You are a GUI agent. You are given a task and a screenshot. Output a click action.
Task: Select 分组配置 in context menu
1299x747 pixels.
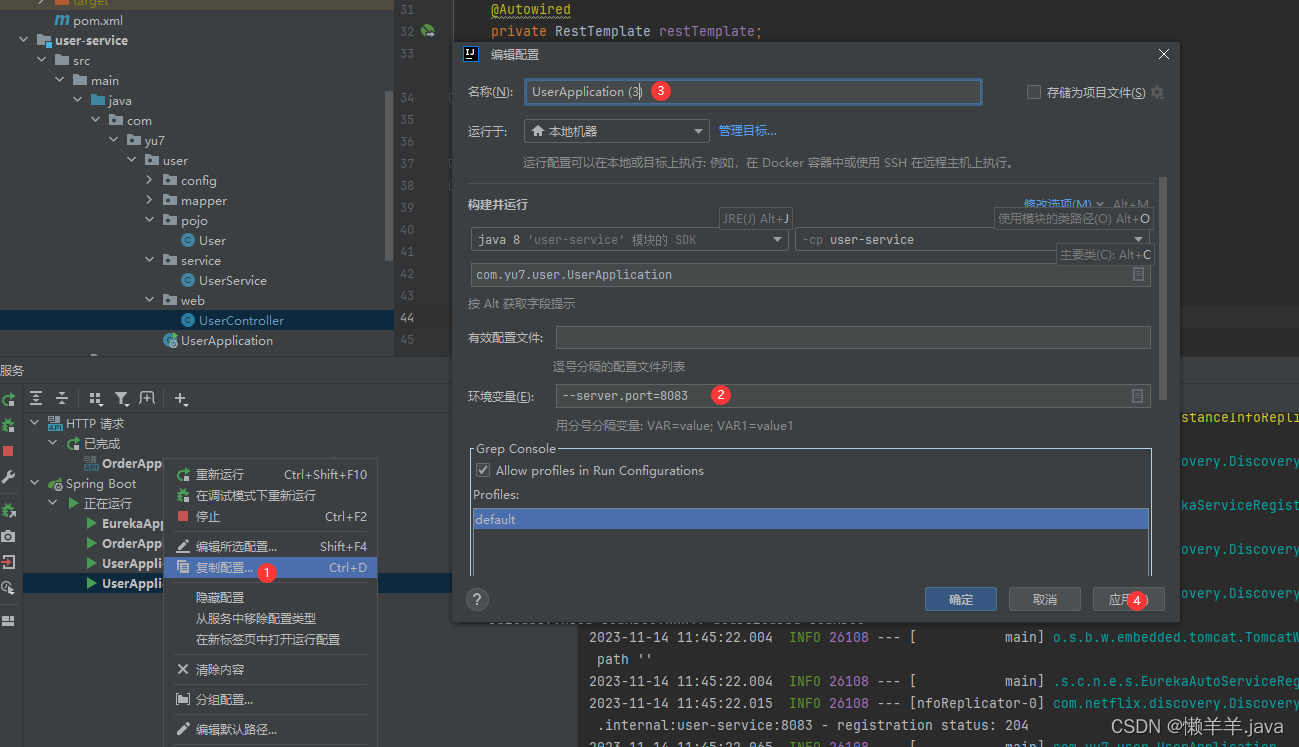271,700
